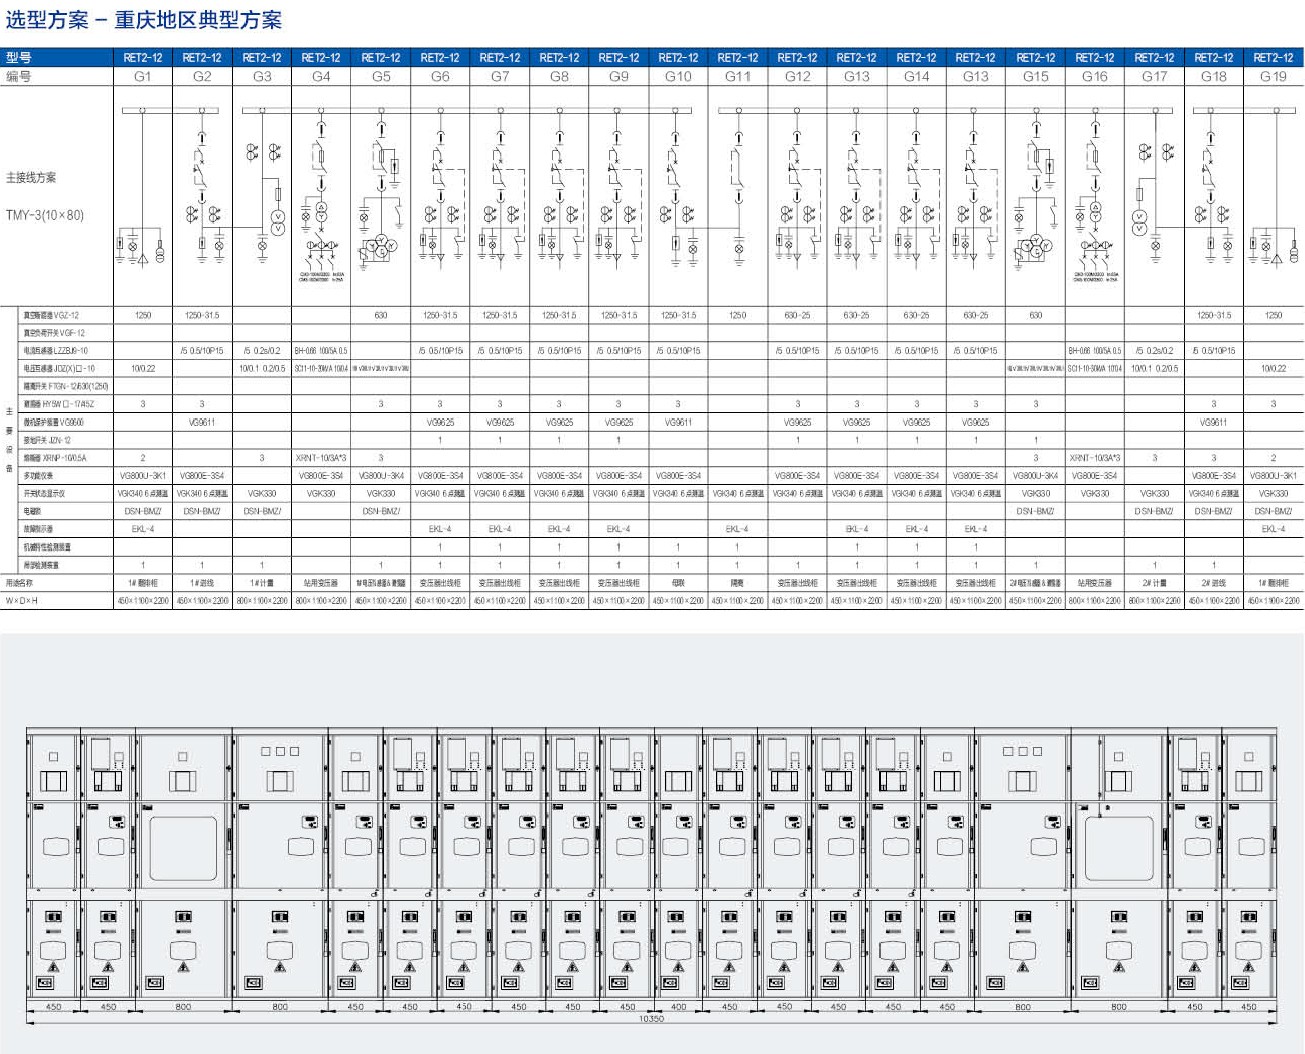This screenshot has width=1305, height=1054.
Task: Click the 用途名称 row label
Action: (x=20, y=583)
